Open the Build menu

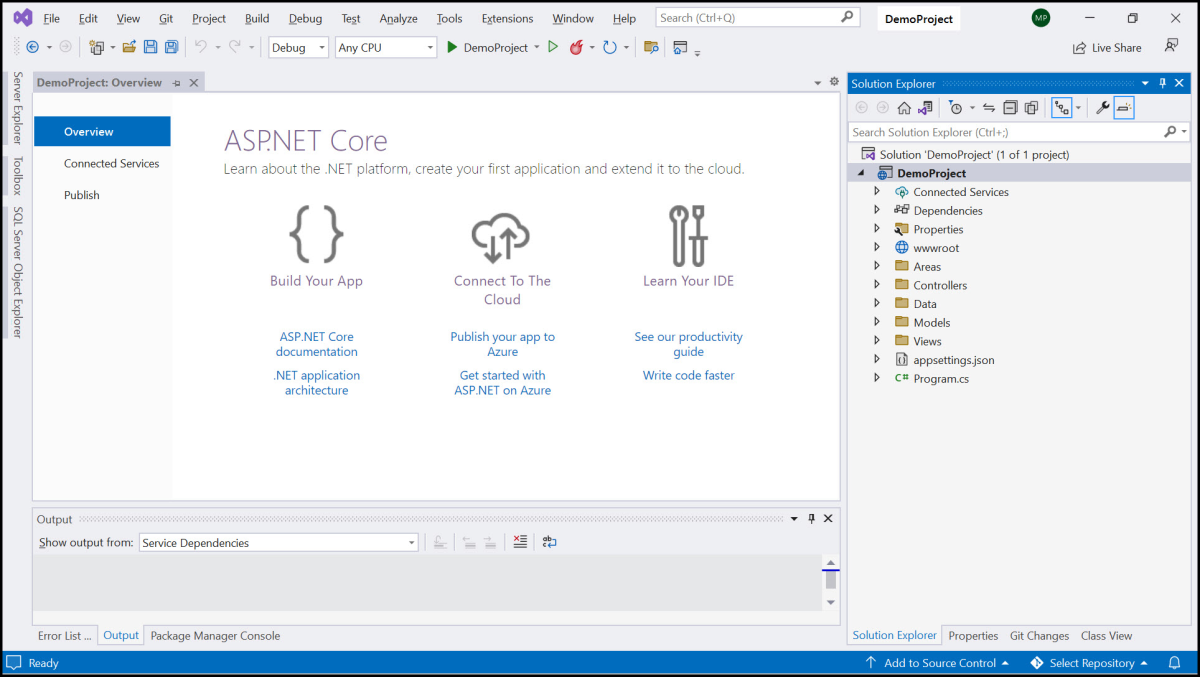pyautogui.click(x=257, y=18)
